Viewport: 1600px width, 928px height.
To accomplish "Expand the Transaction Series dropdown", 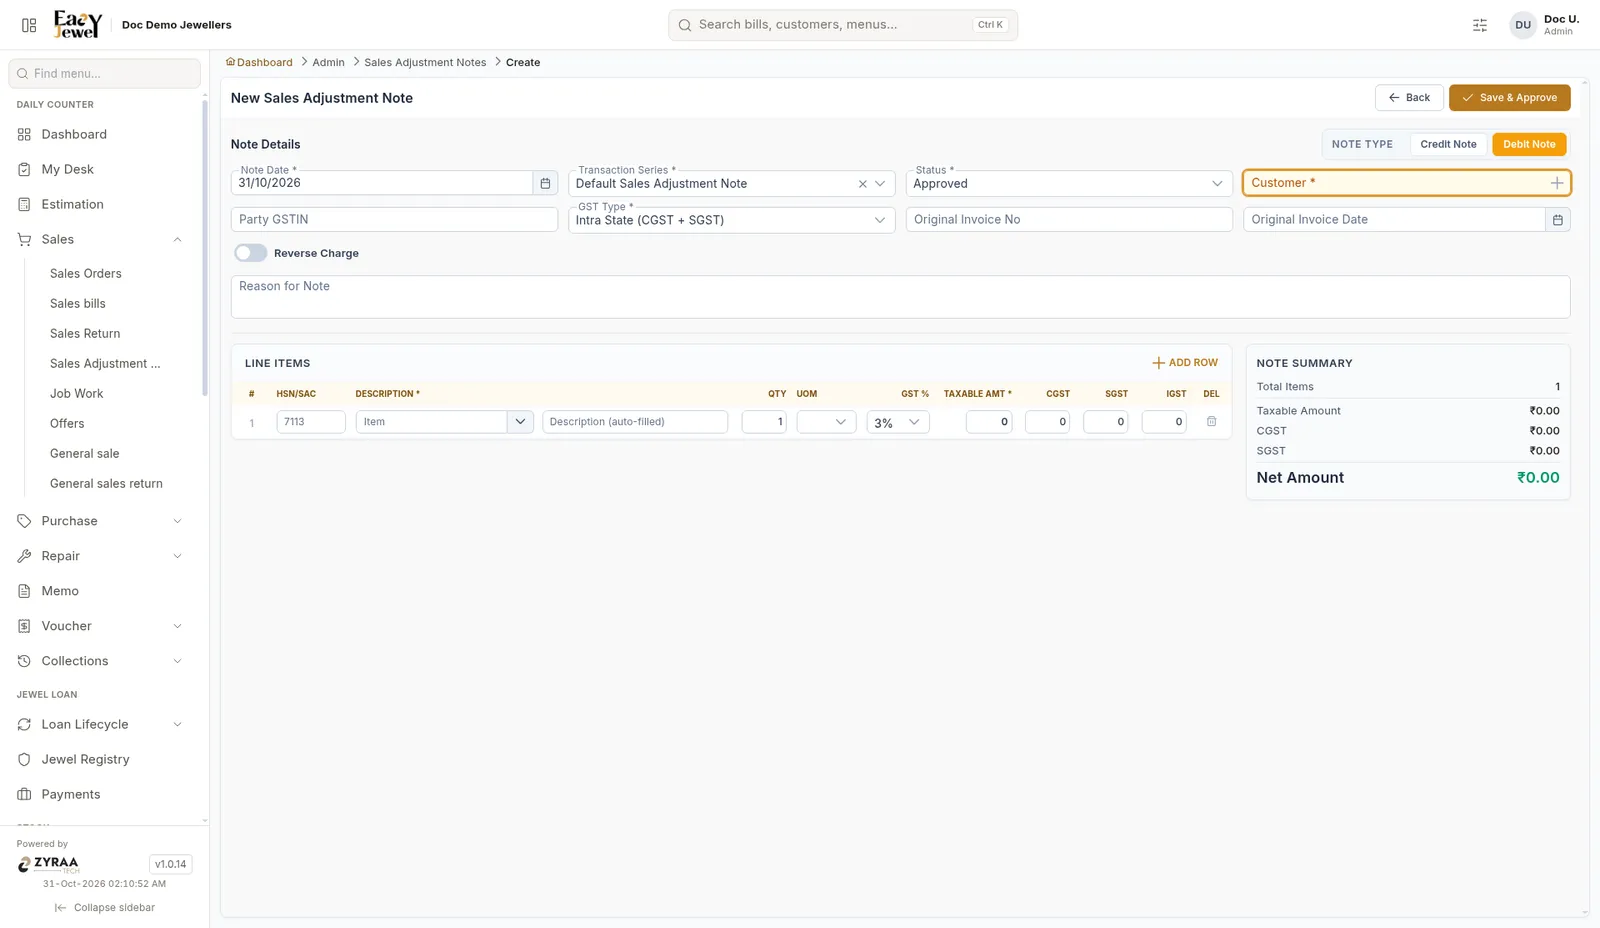I will click(x=880, y=184).
